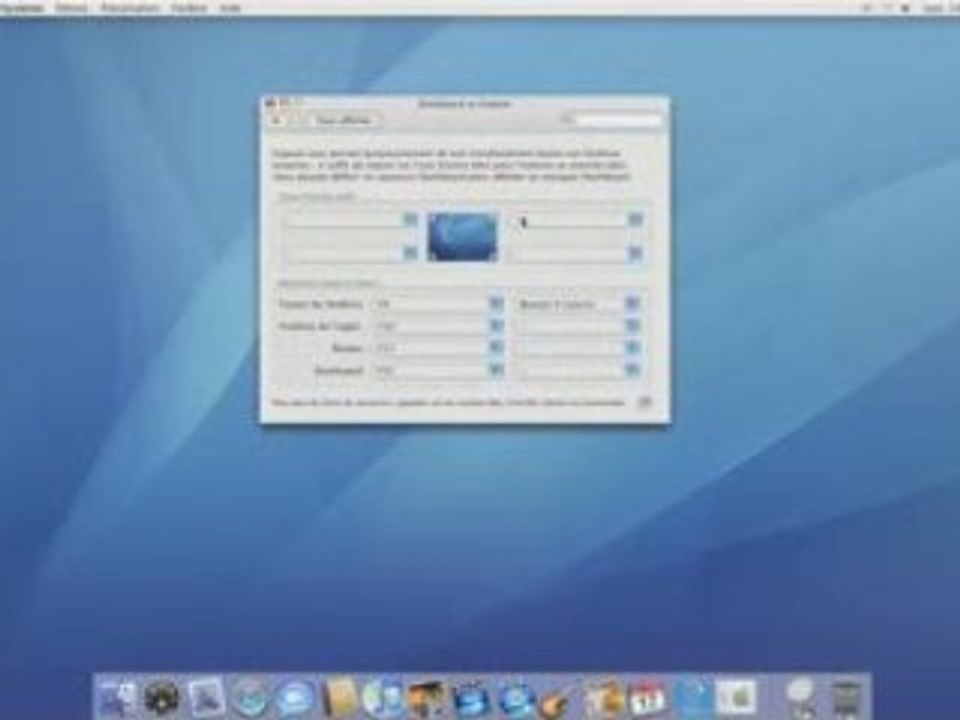Image resolution: width=960 pixels, height=720 pixels.
Task: Open mouse button dropdown in all-windows row
Action: tap(577, 304)
